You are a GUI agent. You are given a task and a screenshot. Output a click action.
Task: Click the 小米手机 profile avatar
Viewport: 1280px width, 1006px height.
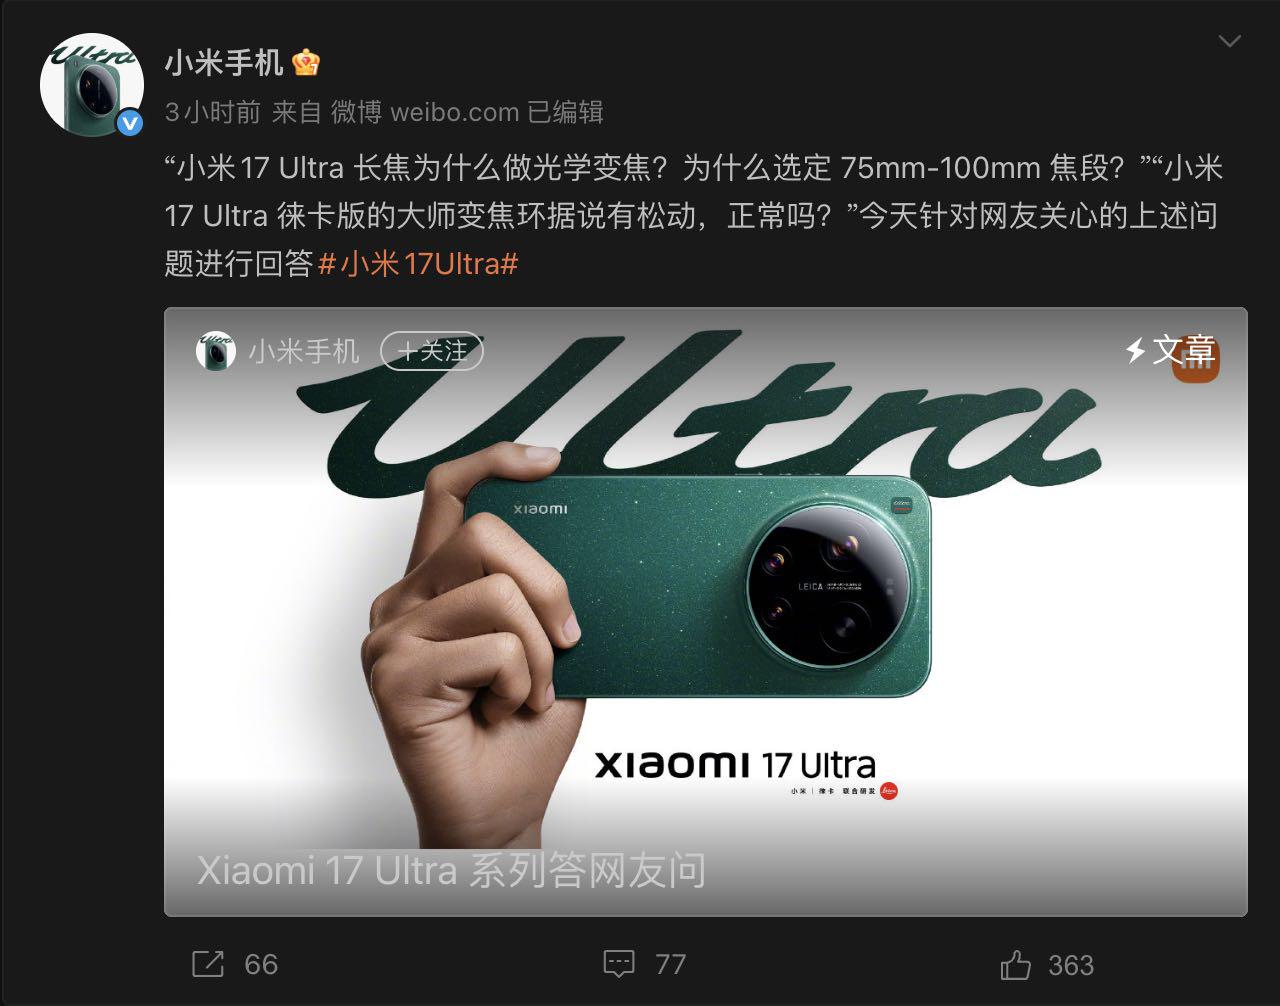tap(92, 85)
